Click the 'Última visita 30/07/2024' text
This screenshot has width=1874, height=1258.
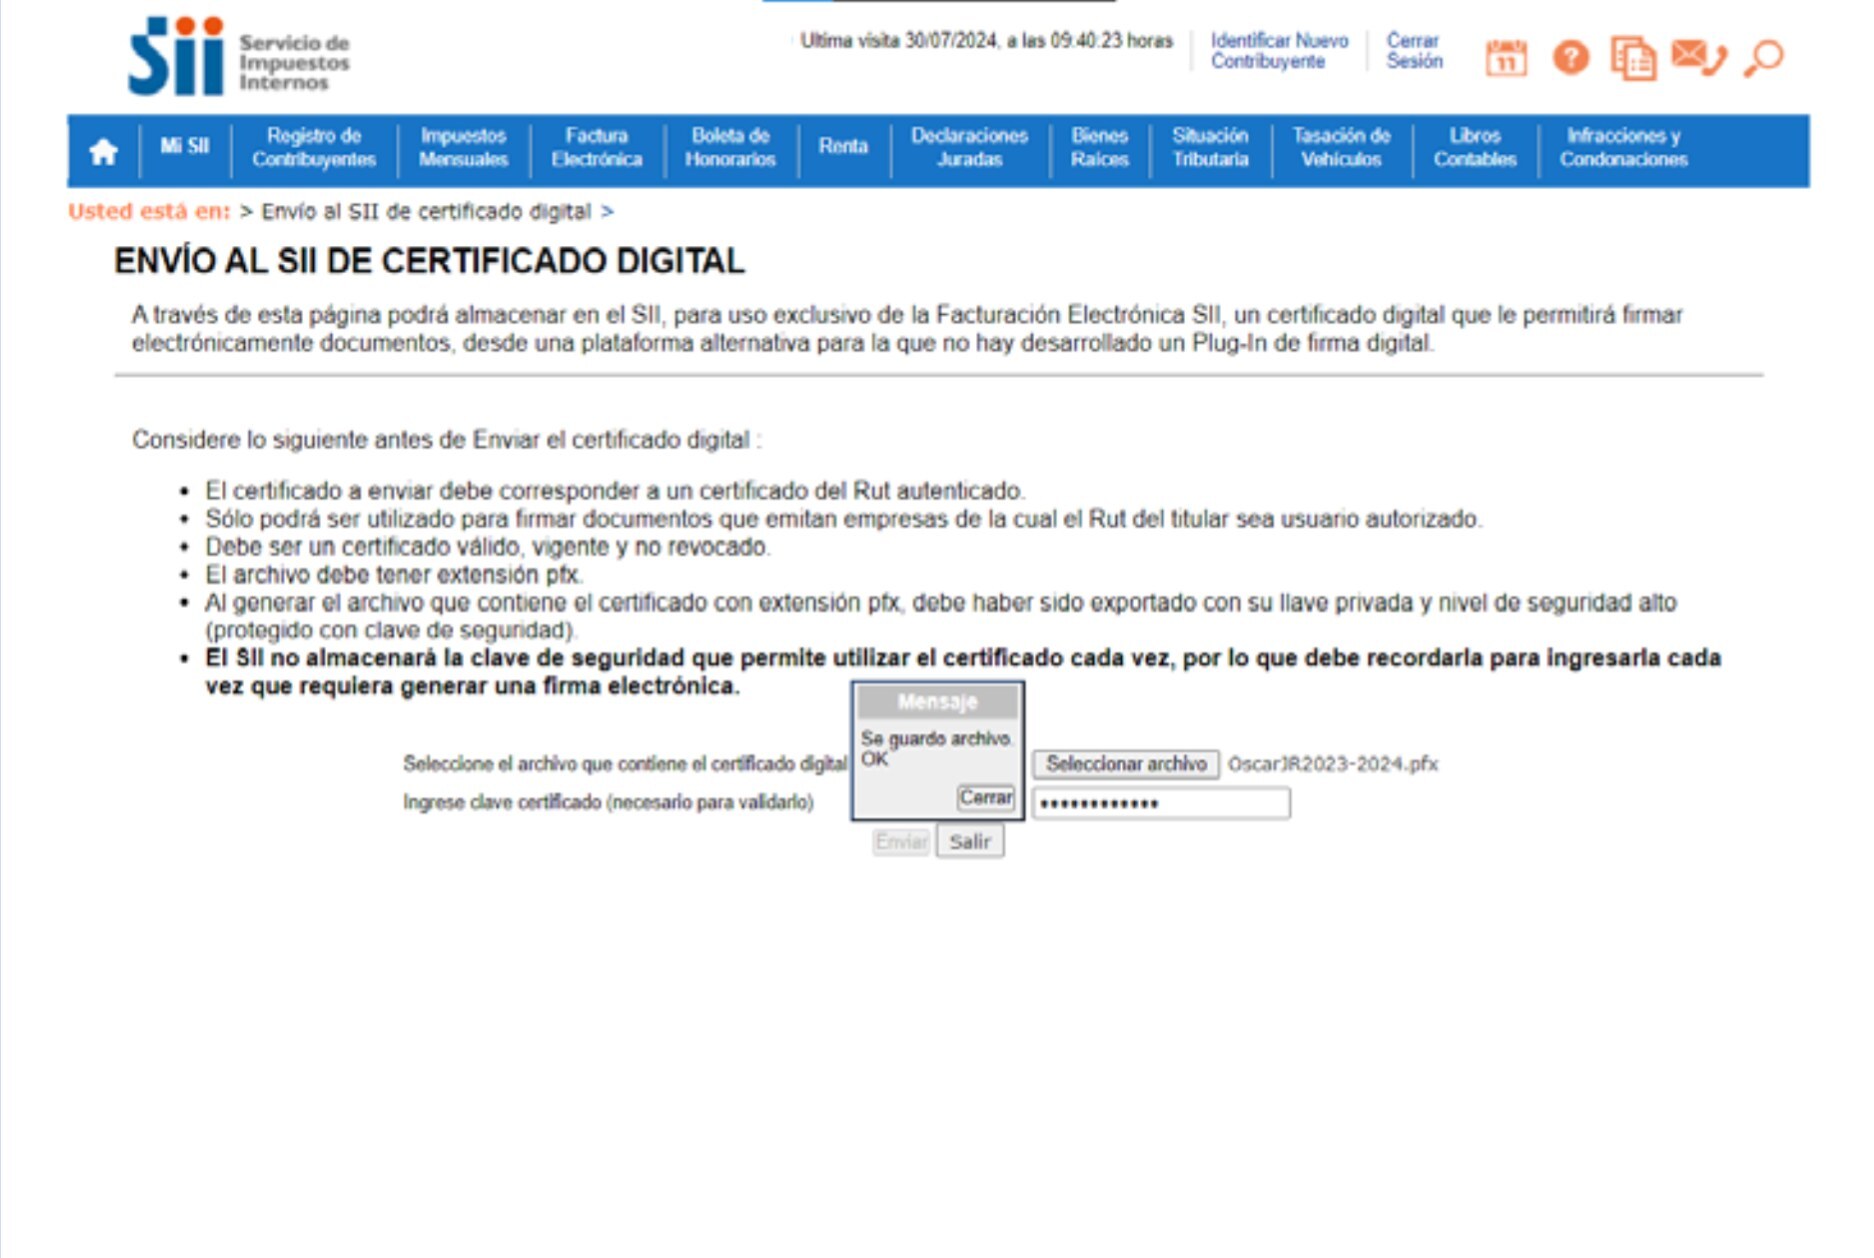coord(986,41)
